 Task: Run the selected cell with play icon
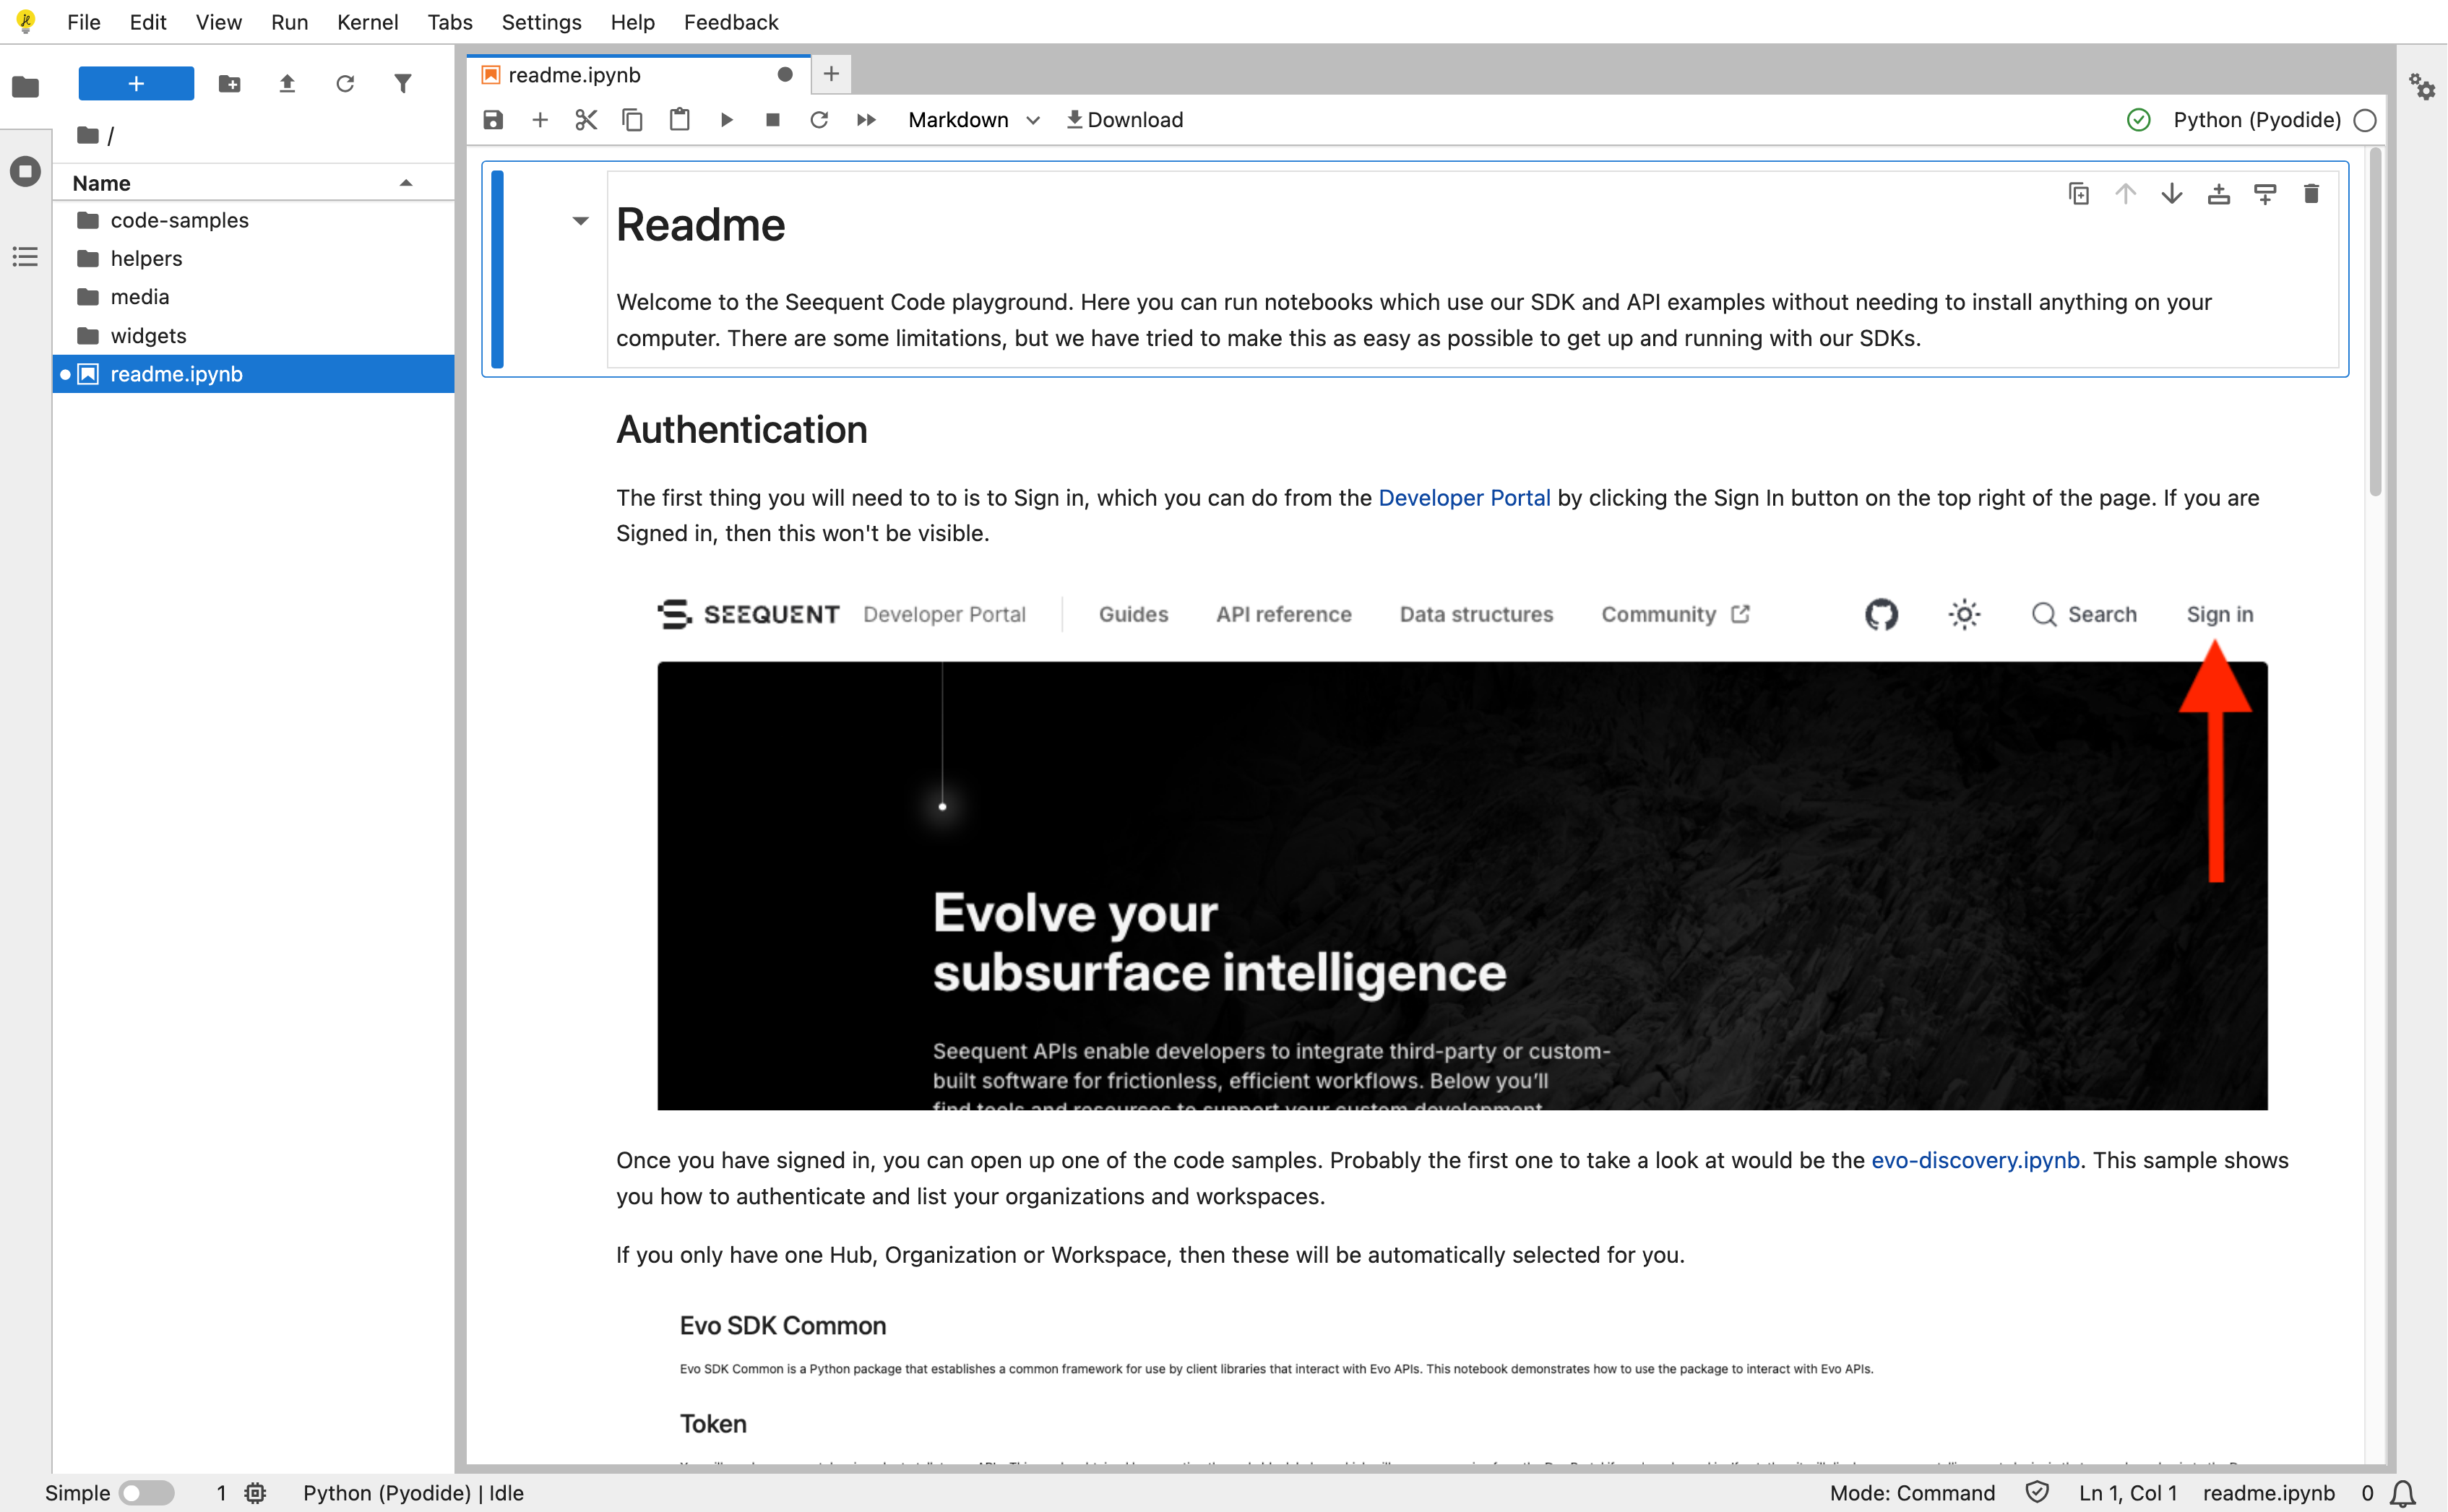tap(727, 120)
